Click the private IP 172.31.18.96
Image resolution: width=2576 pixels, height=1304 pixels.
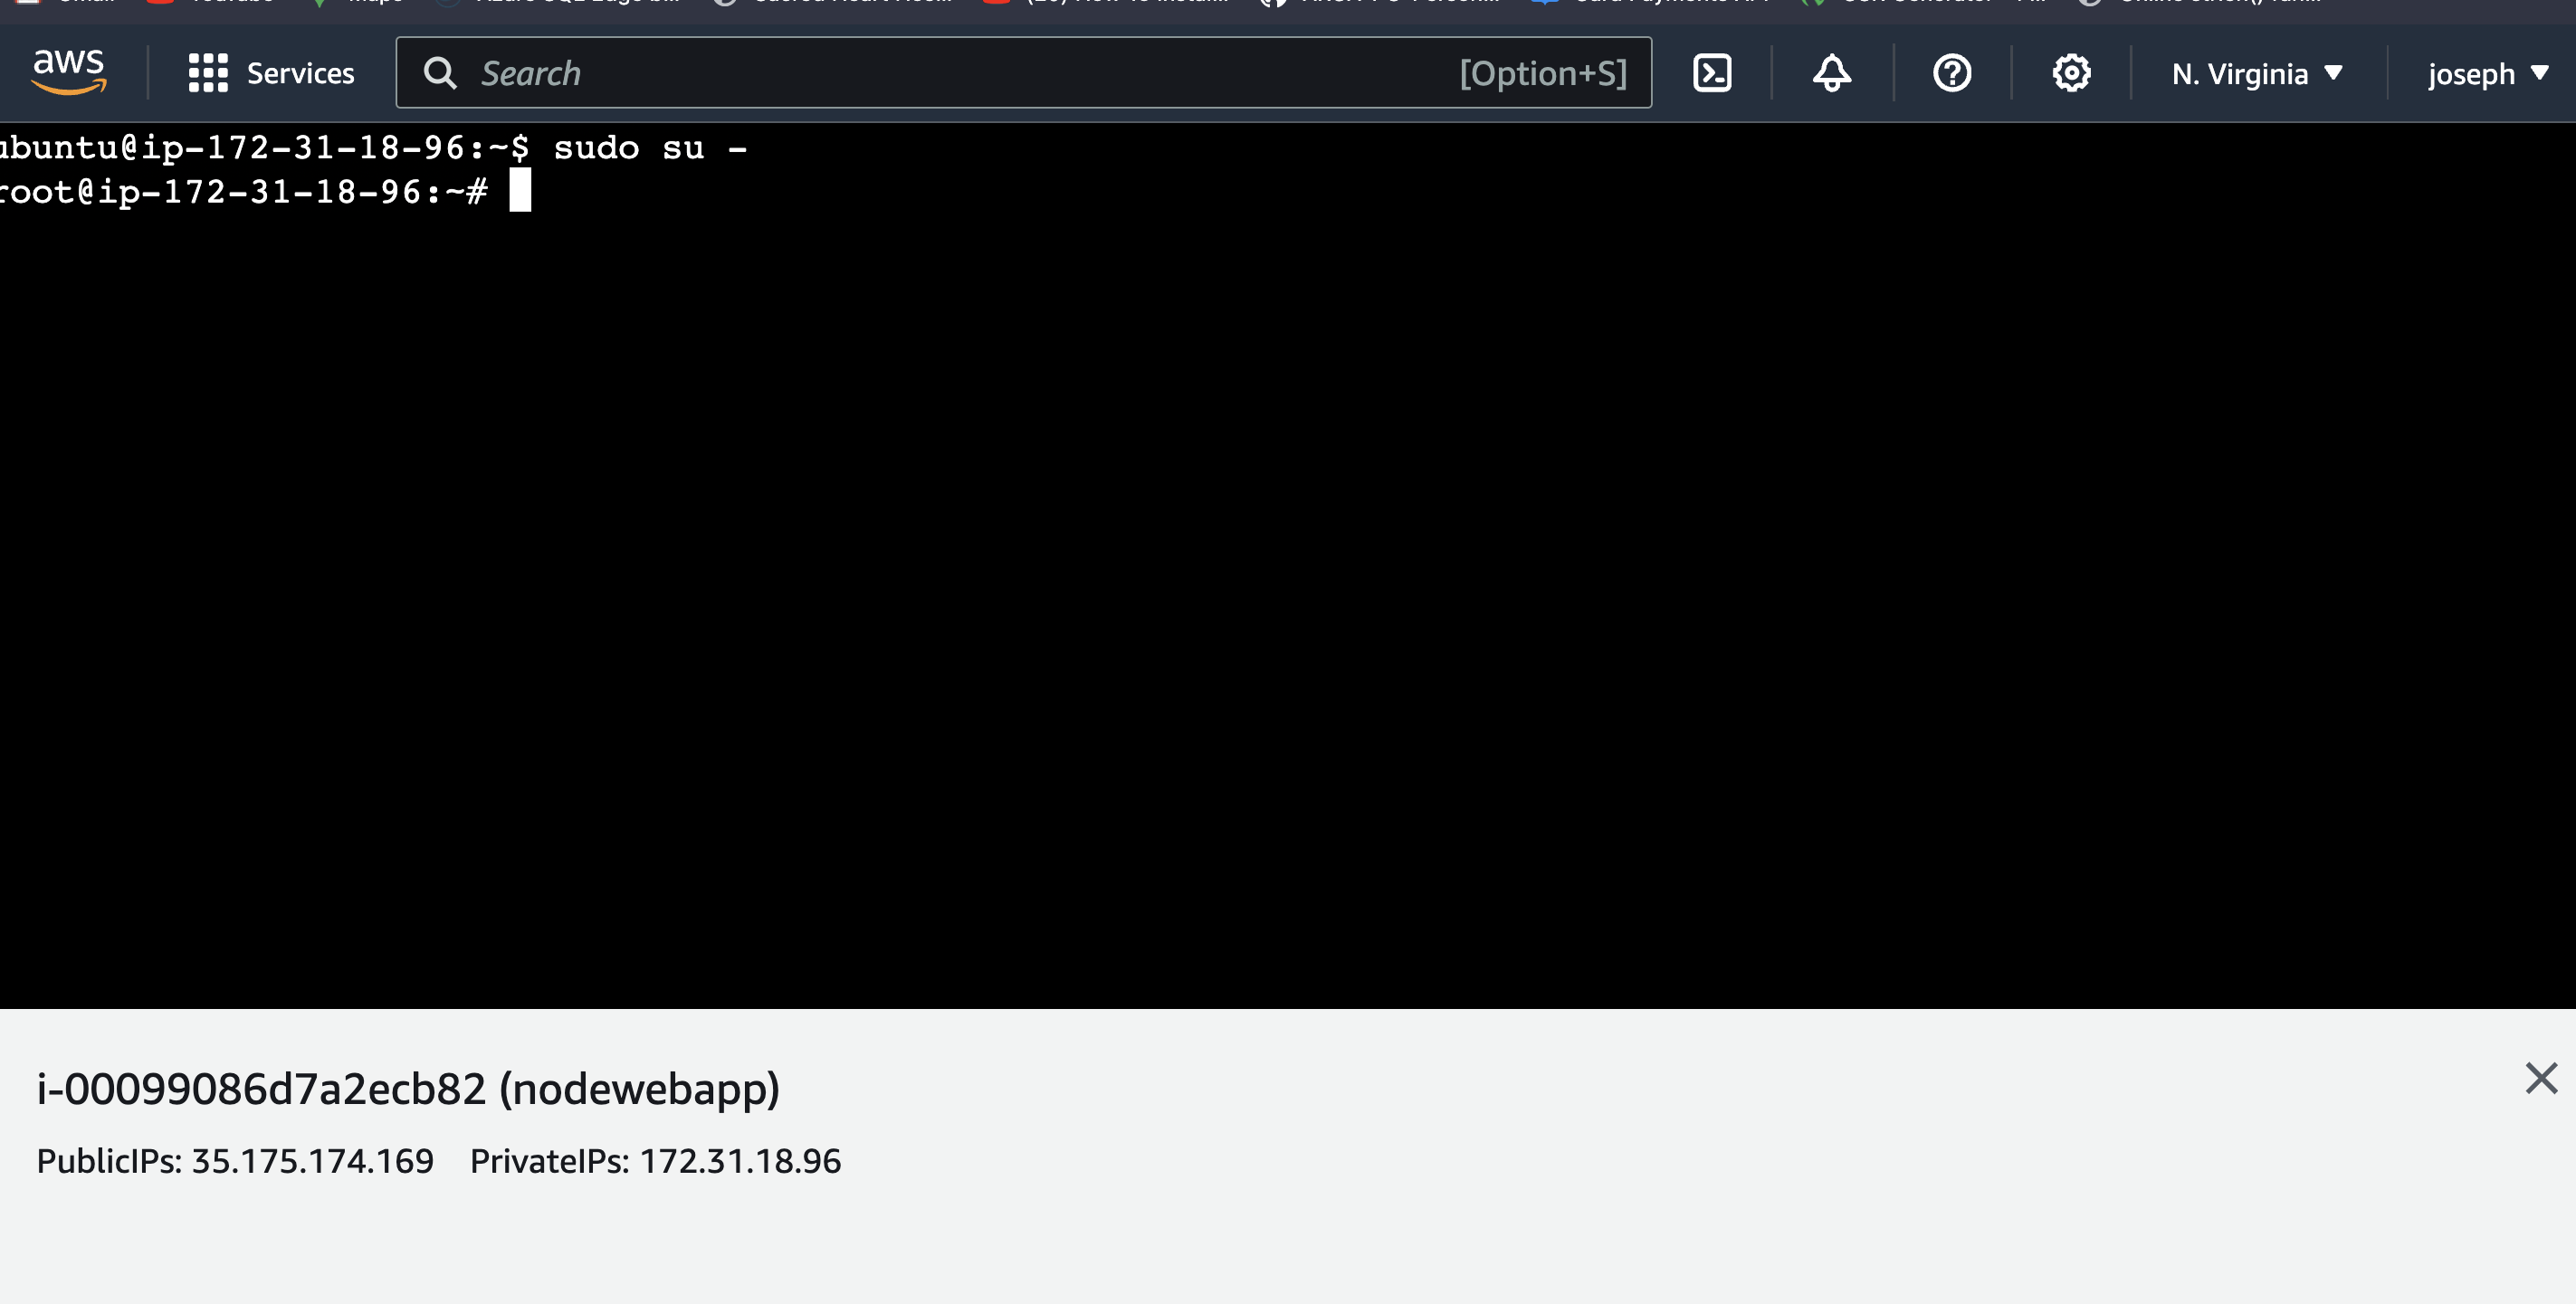(x=740, y=1161)
